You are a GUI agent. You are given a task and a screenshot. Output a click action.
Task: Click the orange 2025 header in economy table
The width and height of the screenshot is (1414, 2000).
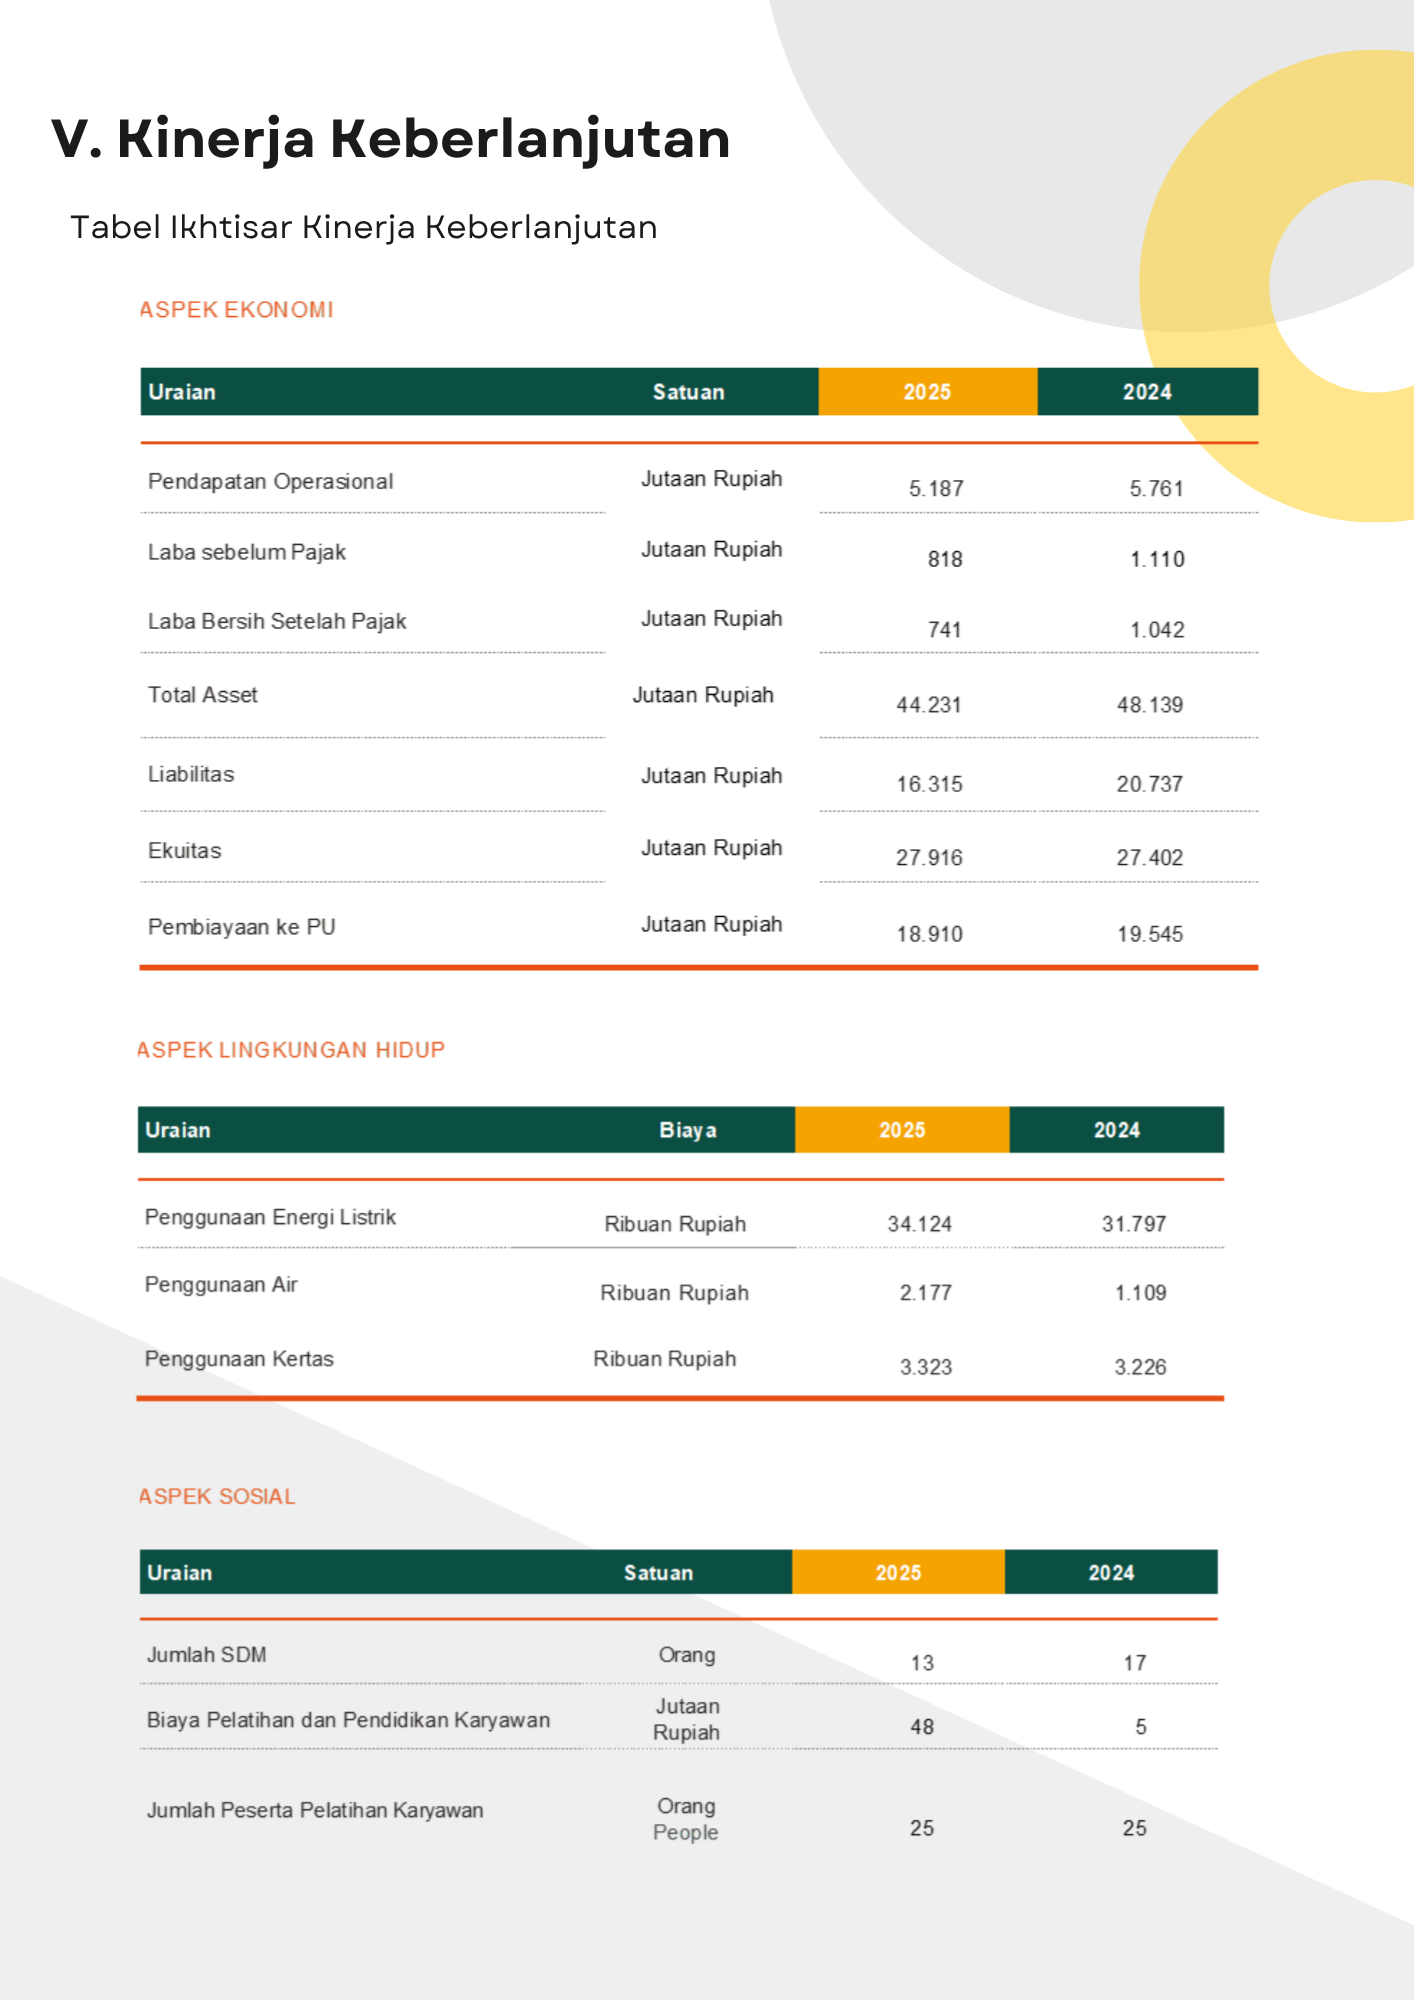tap(927, 392)
